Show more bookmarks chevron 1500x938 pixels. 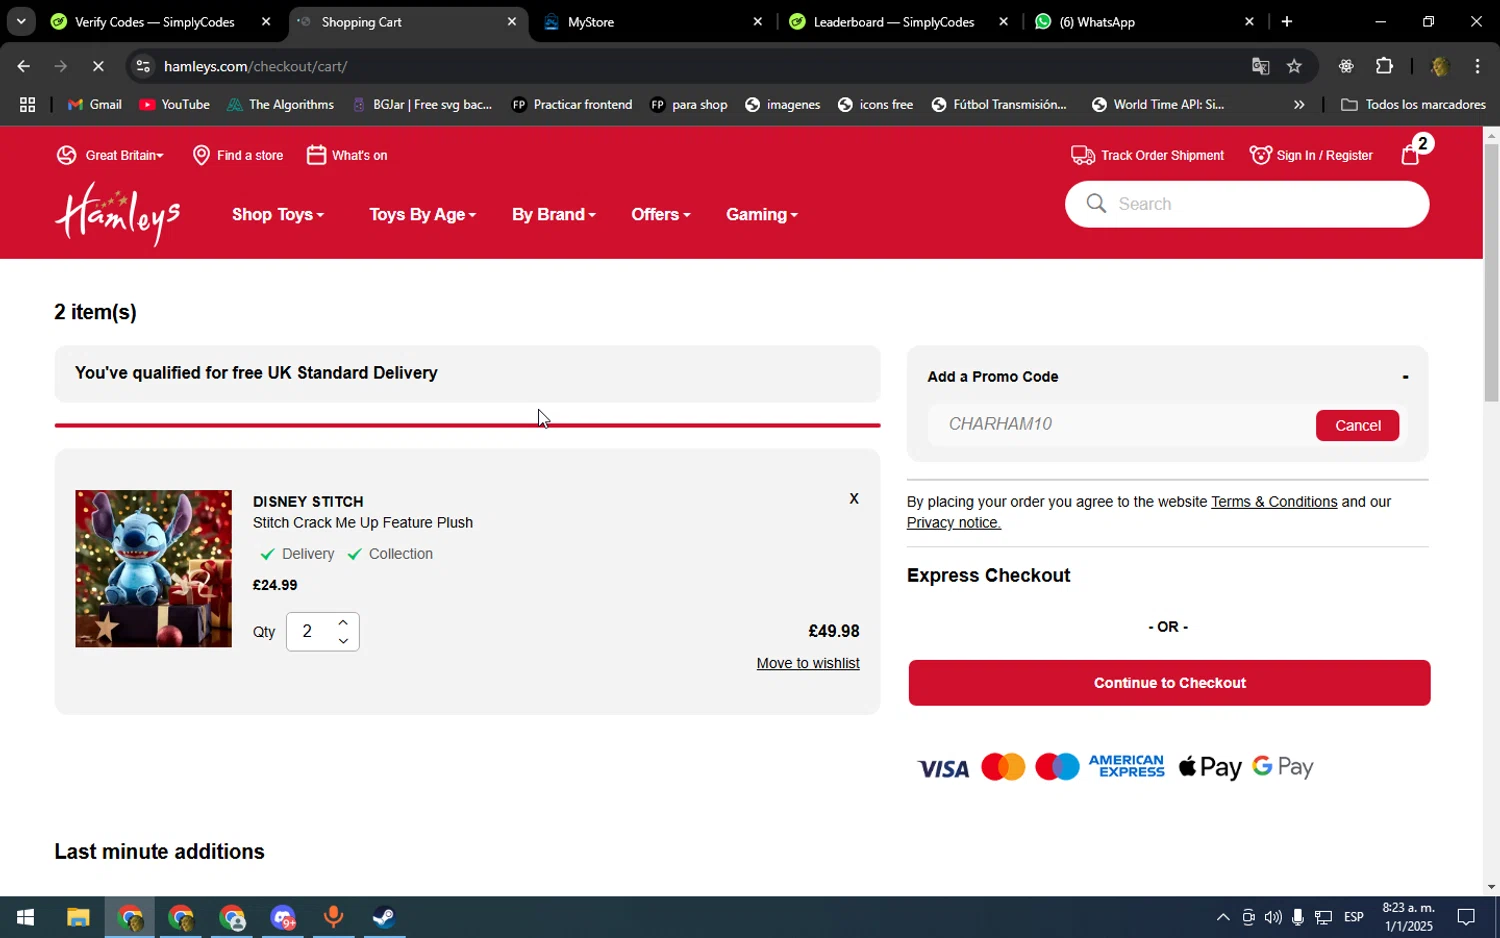(x=1299, y=104)
